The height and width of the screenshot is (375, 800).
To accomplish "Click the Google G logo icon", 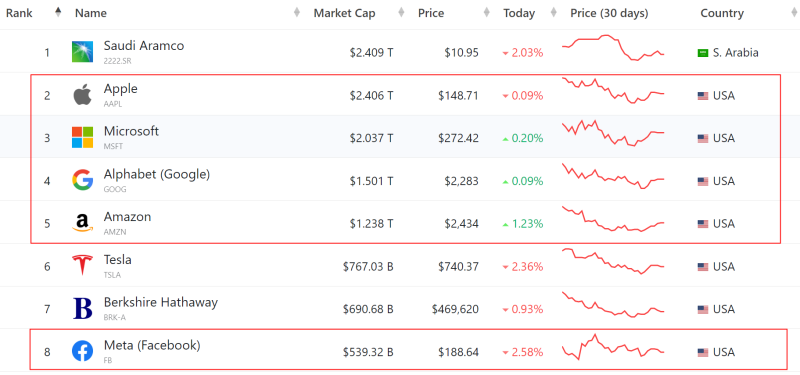I will click(x=83, y=181).
